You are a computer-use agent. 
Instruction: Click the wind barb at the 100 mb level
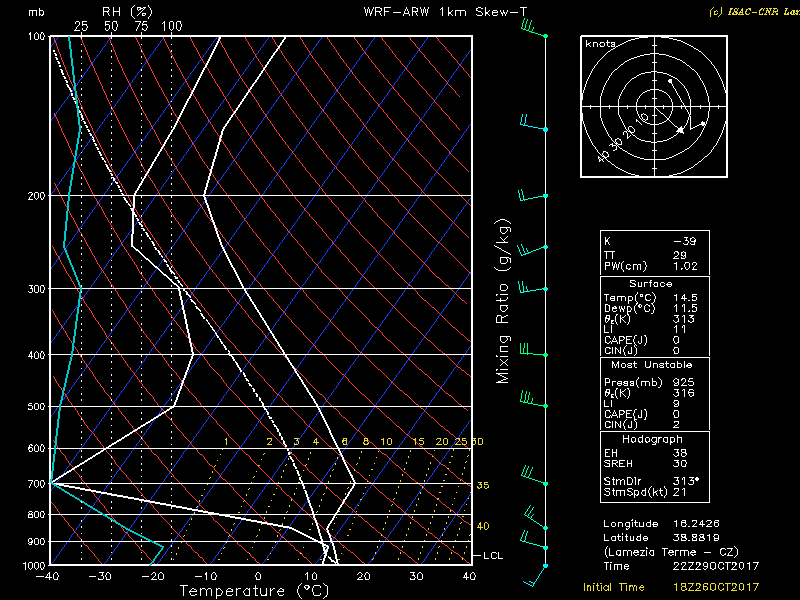534,29
